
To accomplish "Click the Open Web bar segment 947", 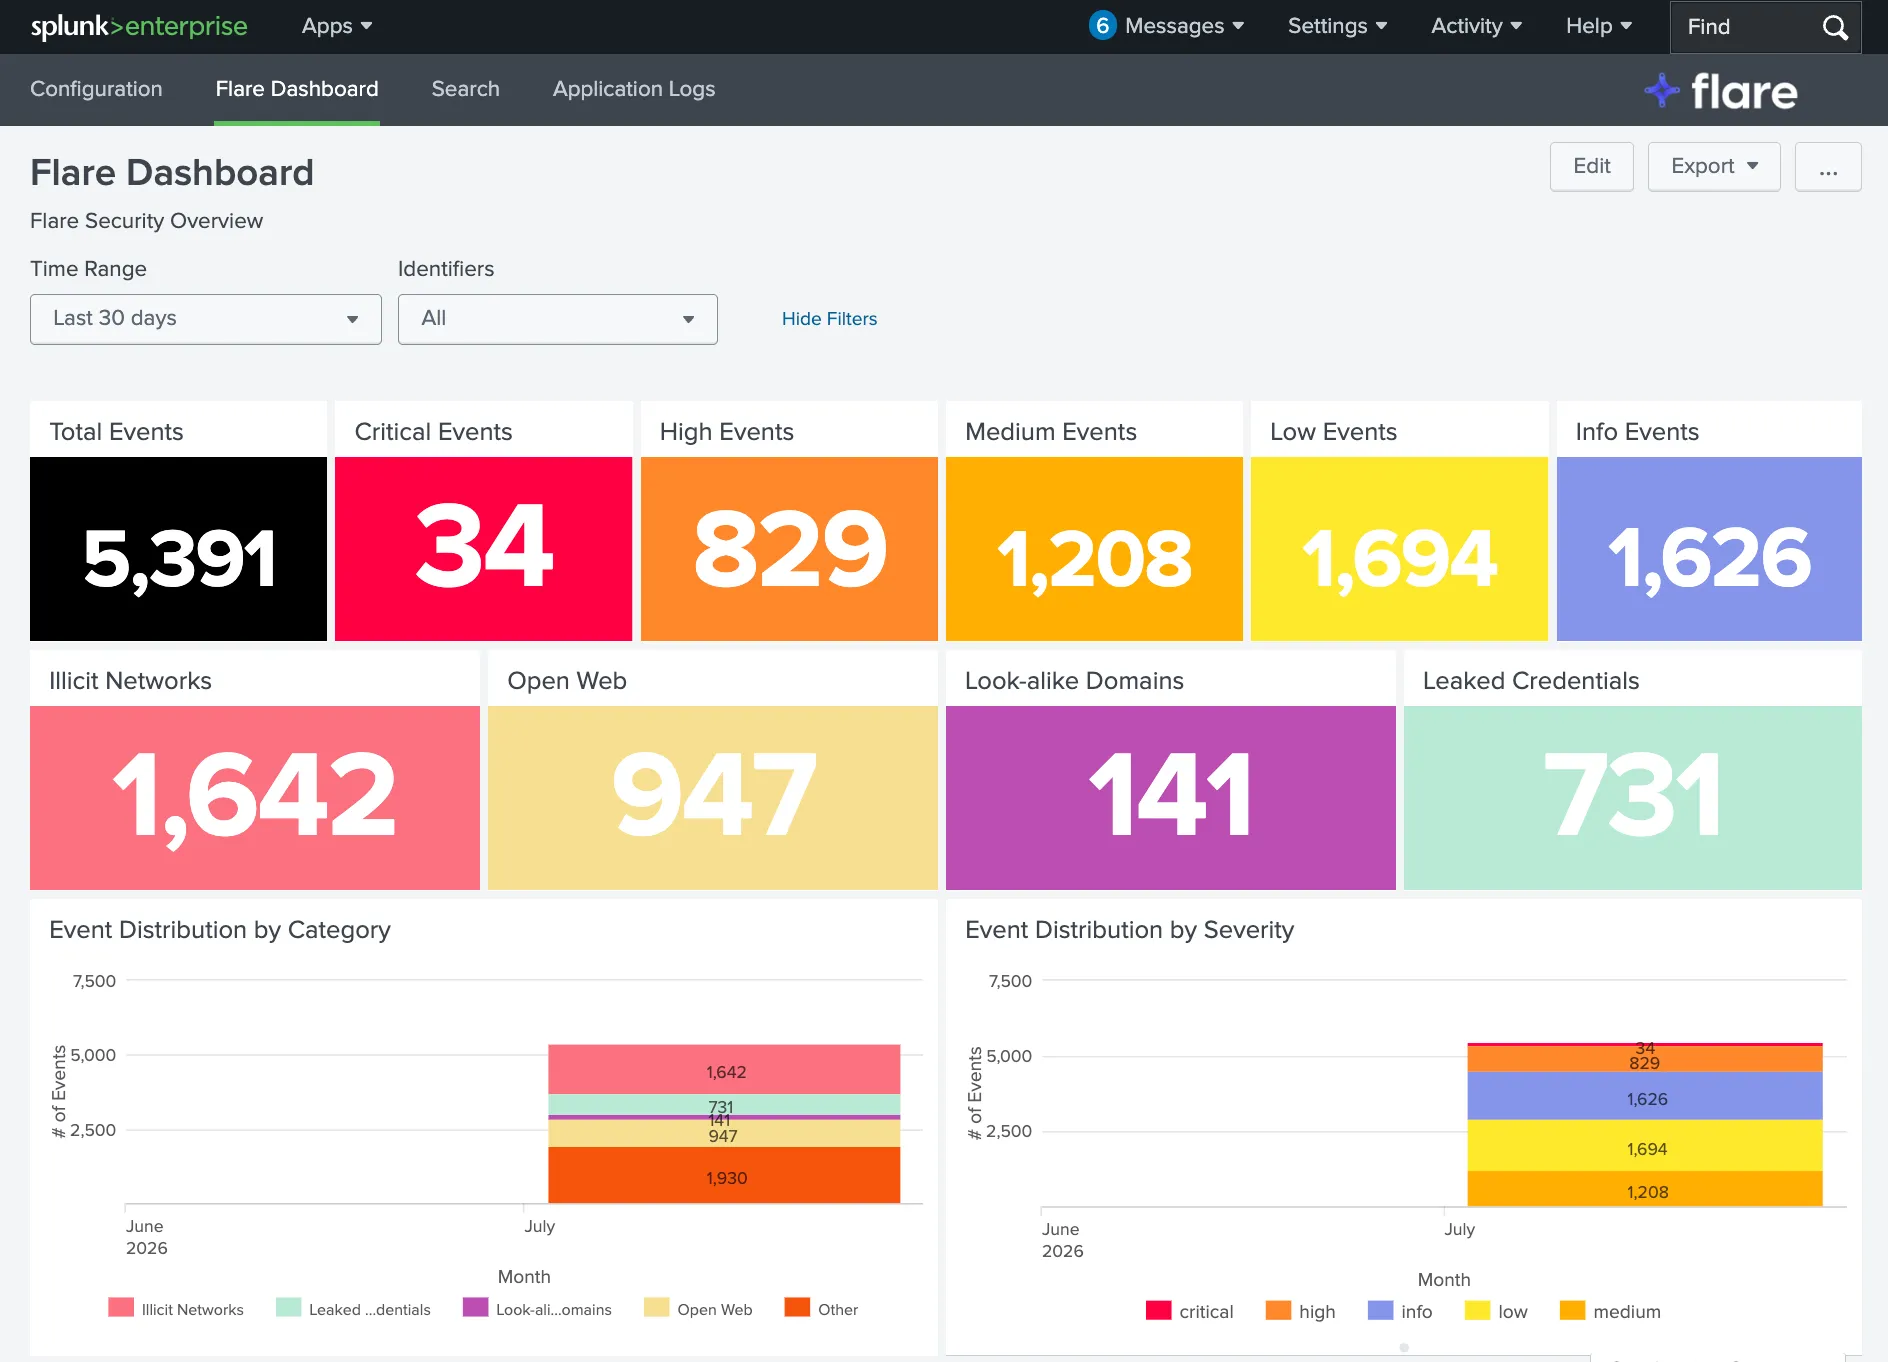I will click(724, 1135).
